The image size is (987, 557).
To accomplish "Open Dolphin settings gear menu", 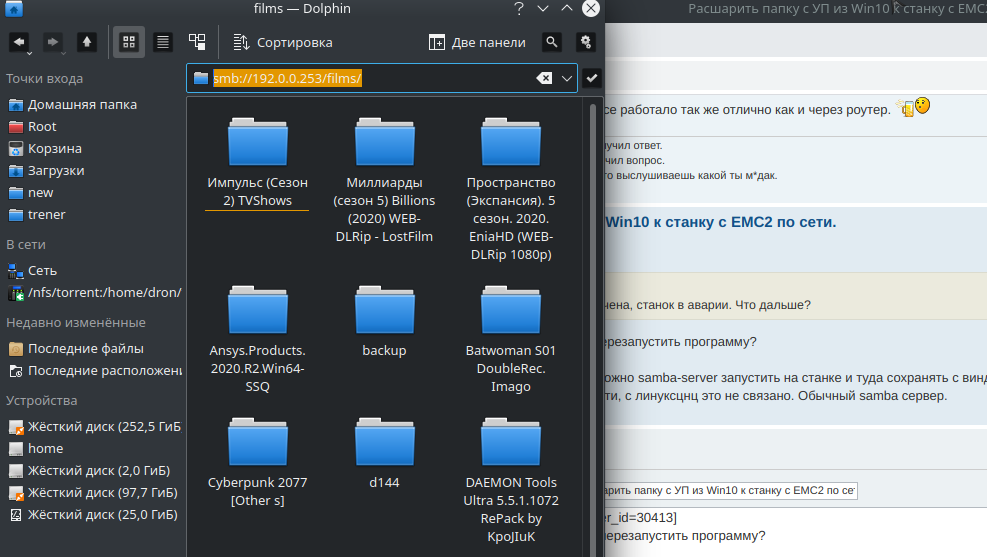I will pyautogui.click(x=586, y=42).
